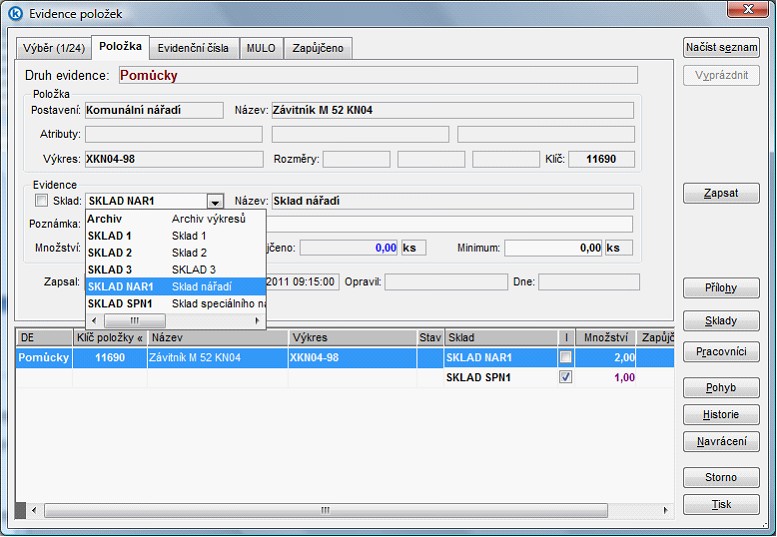The width and height of the screenshot is (777, 537).
Task: Click the Množství column header
Action: pos(606,337)
